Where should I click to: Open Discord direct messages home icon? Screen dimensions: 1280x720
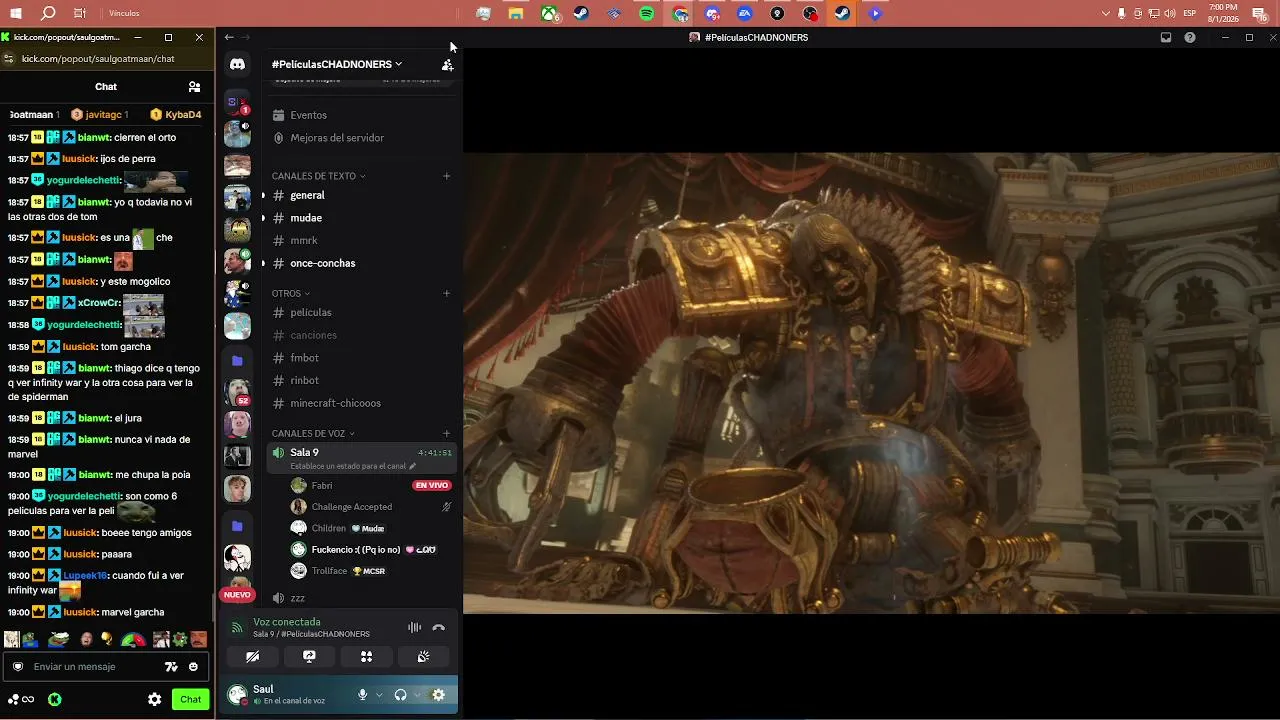(x=237, y=64)
